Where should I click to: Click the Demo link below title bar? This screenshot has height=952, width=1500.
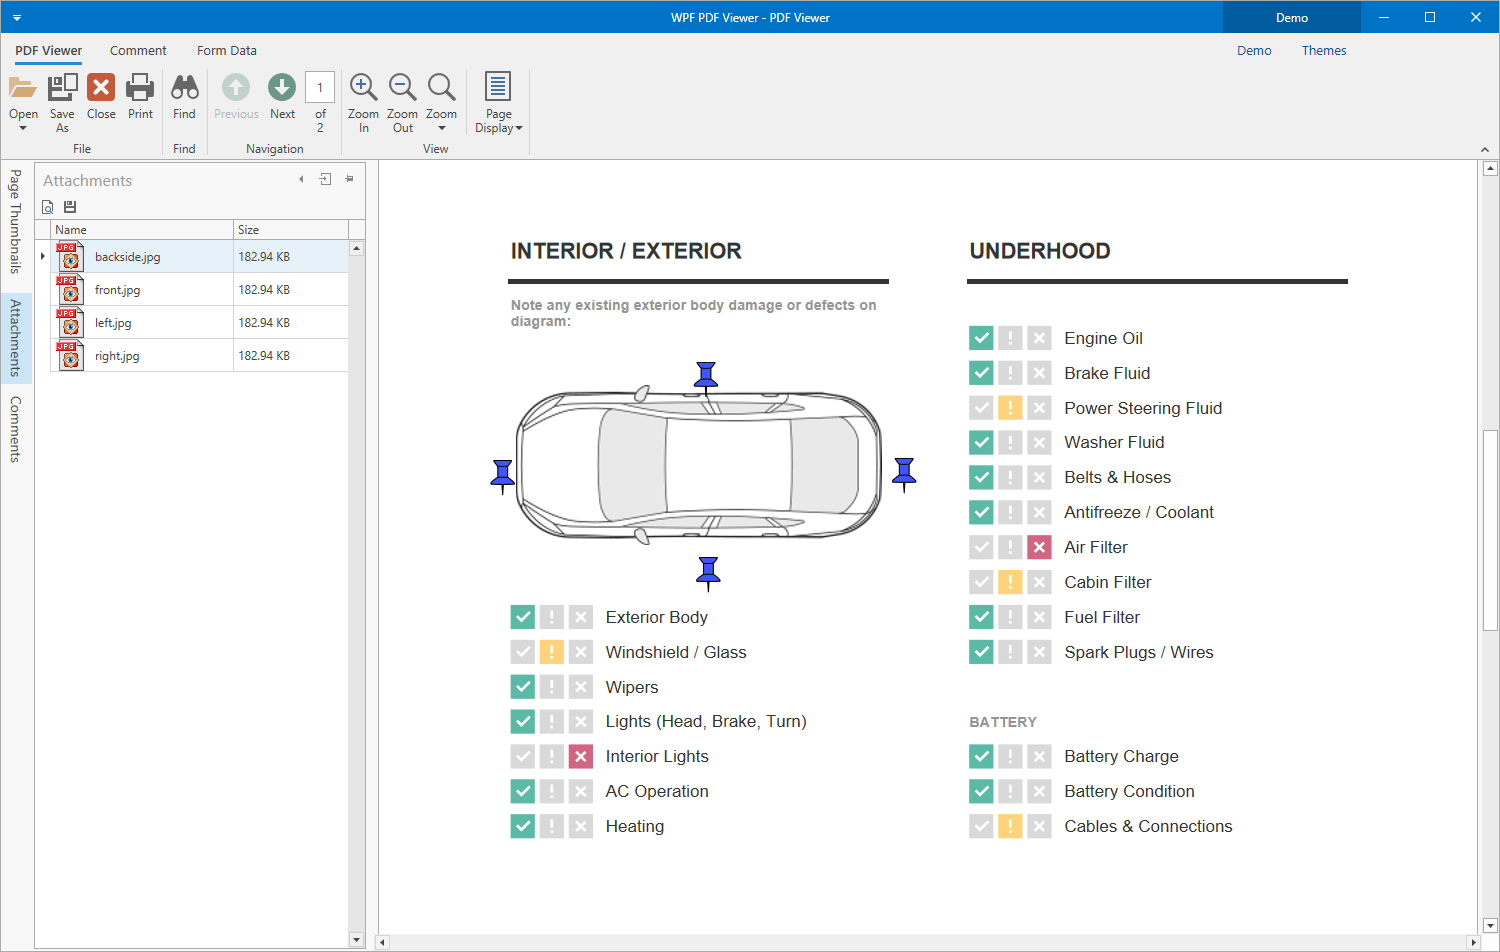click(1254, 51)
